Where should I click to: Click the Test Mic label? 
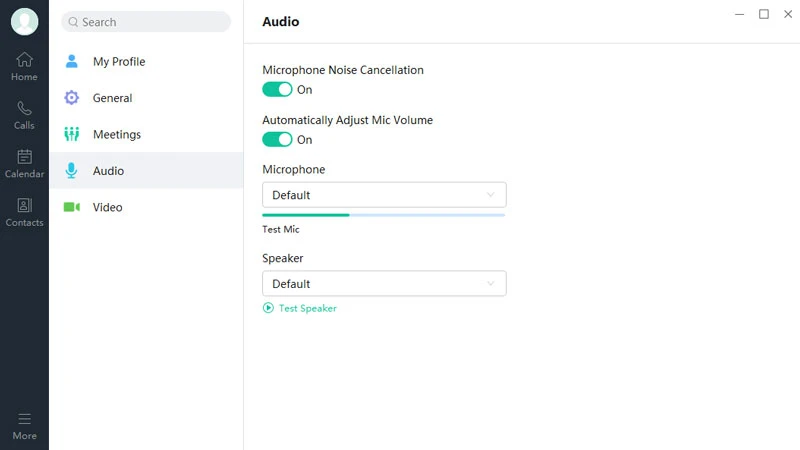pyautogui.click(x=281, y=230)
